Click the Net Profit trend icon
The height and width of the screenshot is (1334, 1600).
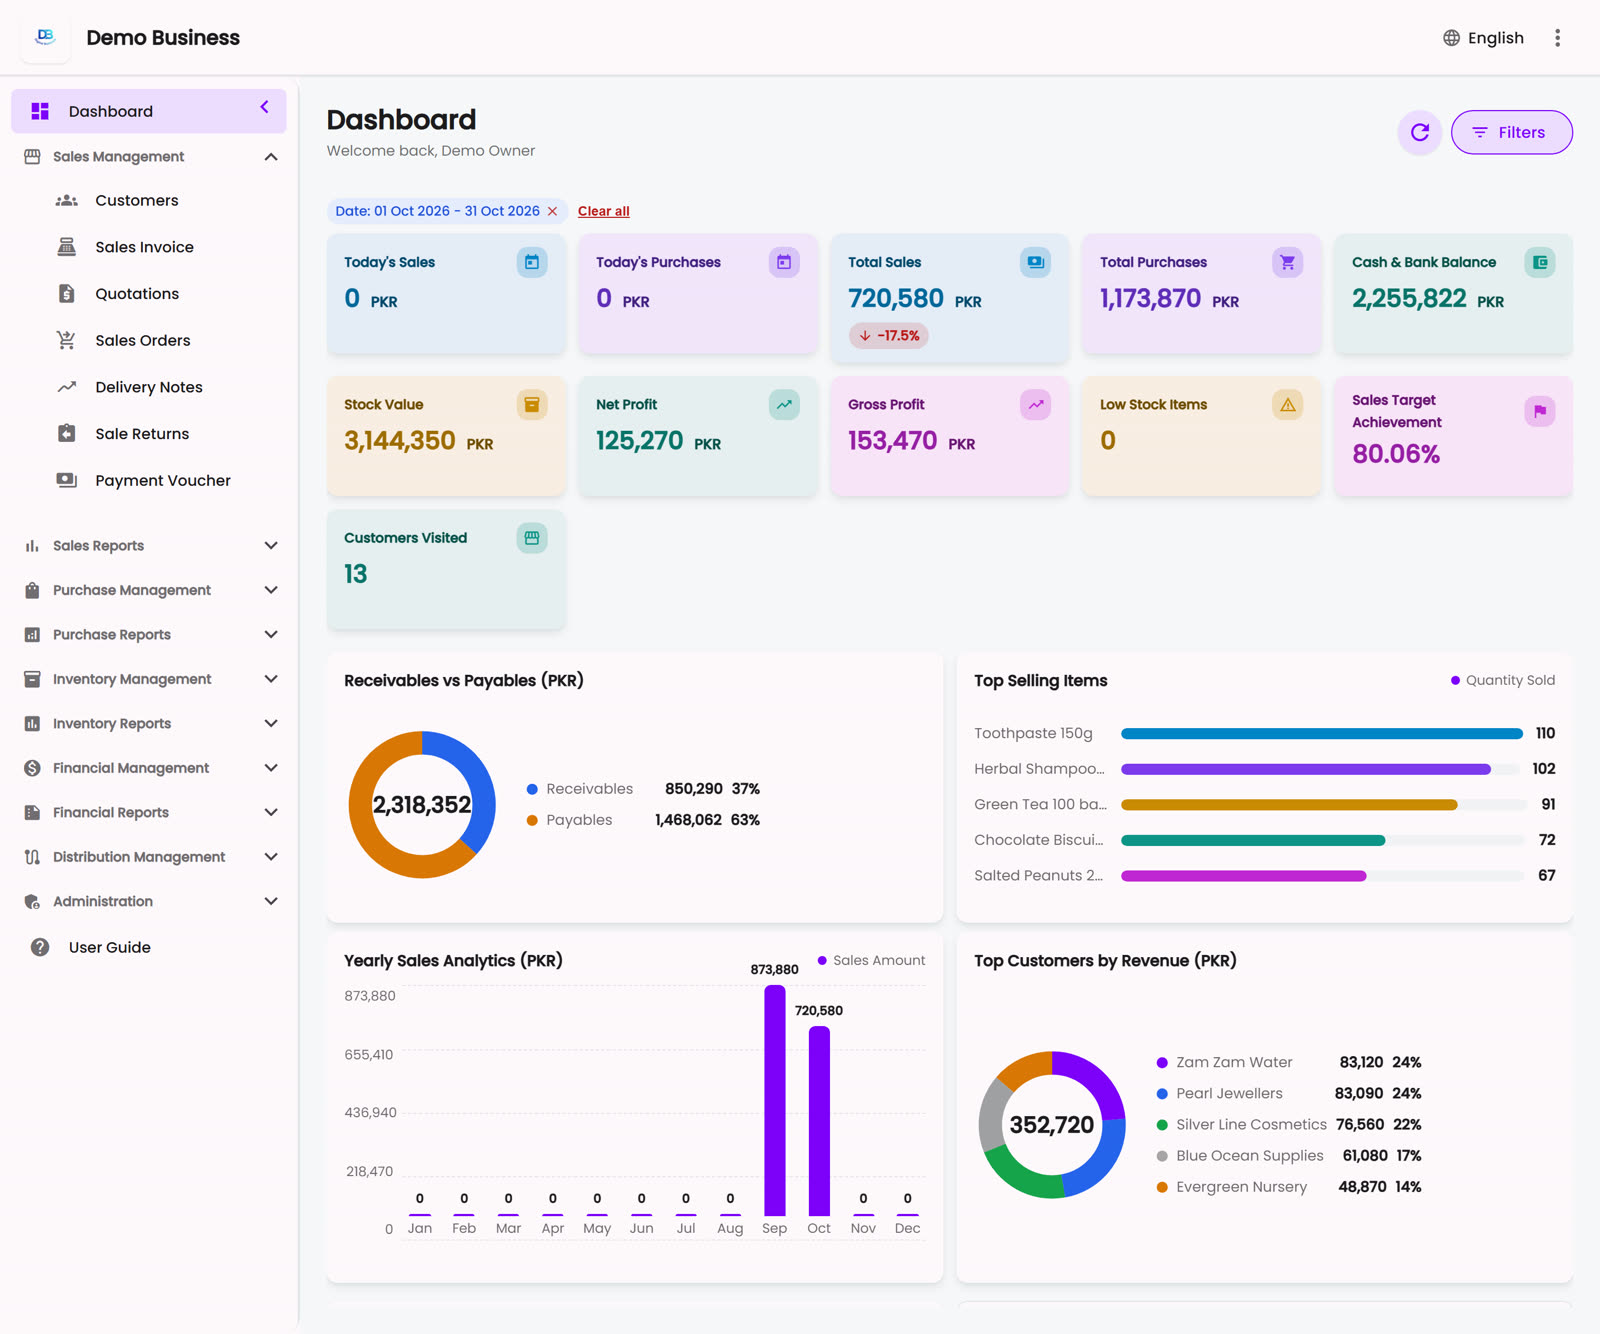pyautogui.click(x=784, y=404)
